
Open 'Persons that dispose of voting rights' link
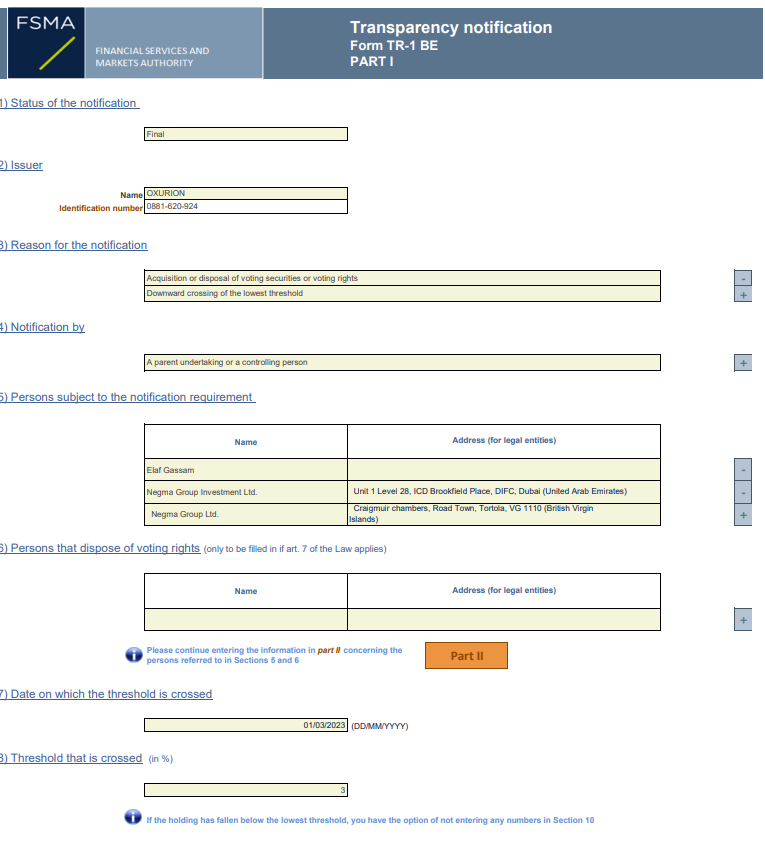point(100,548)
